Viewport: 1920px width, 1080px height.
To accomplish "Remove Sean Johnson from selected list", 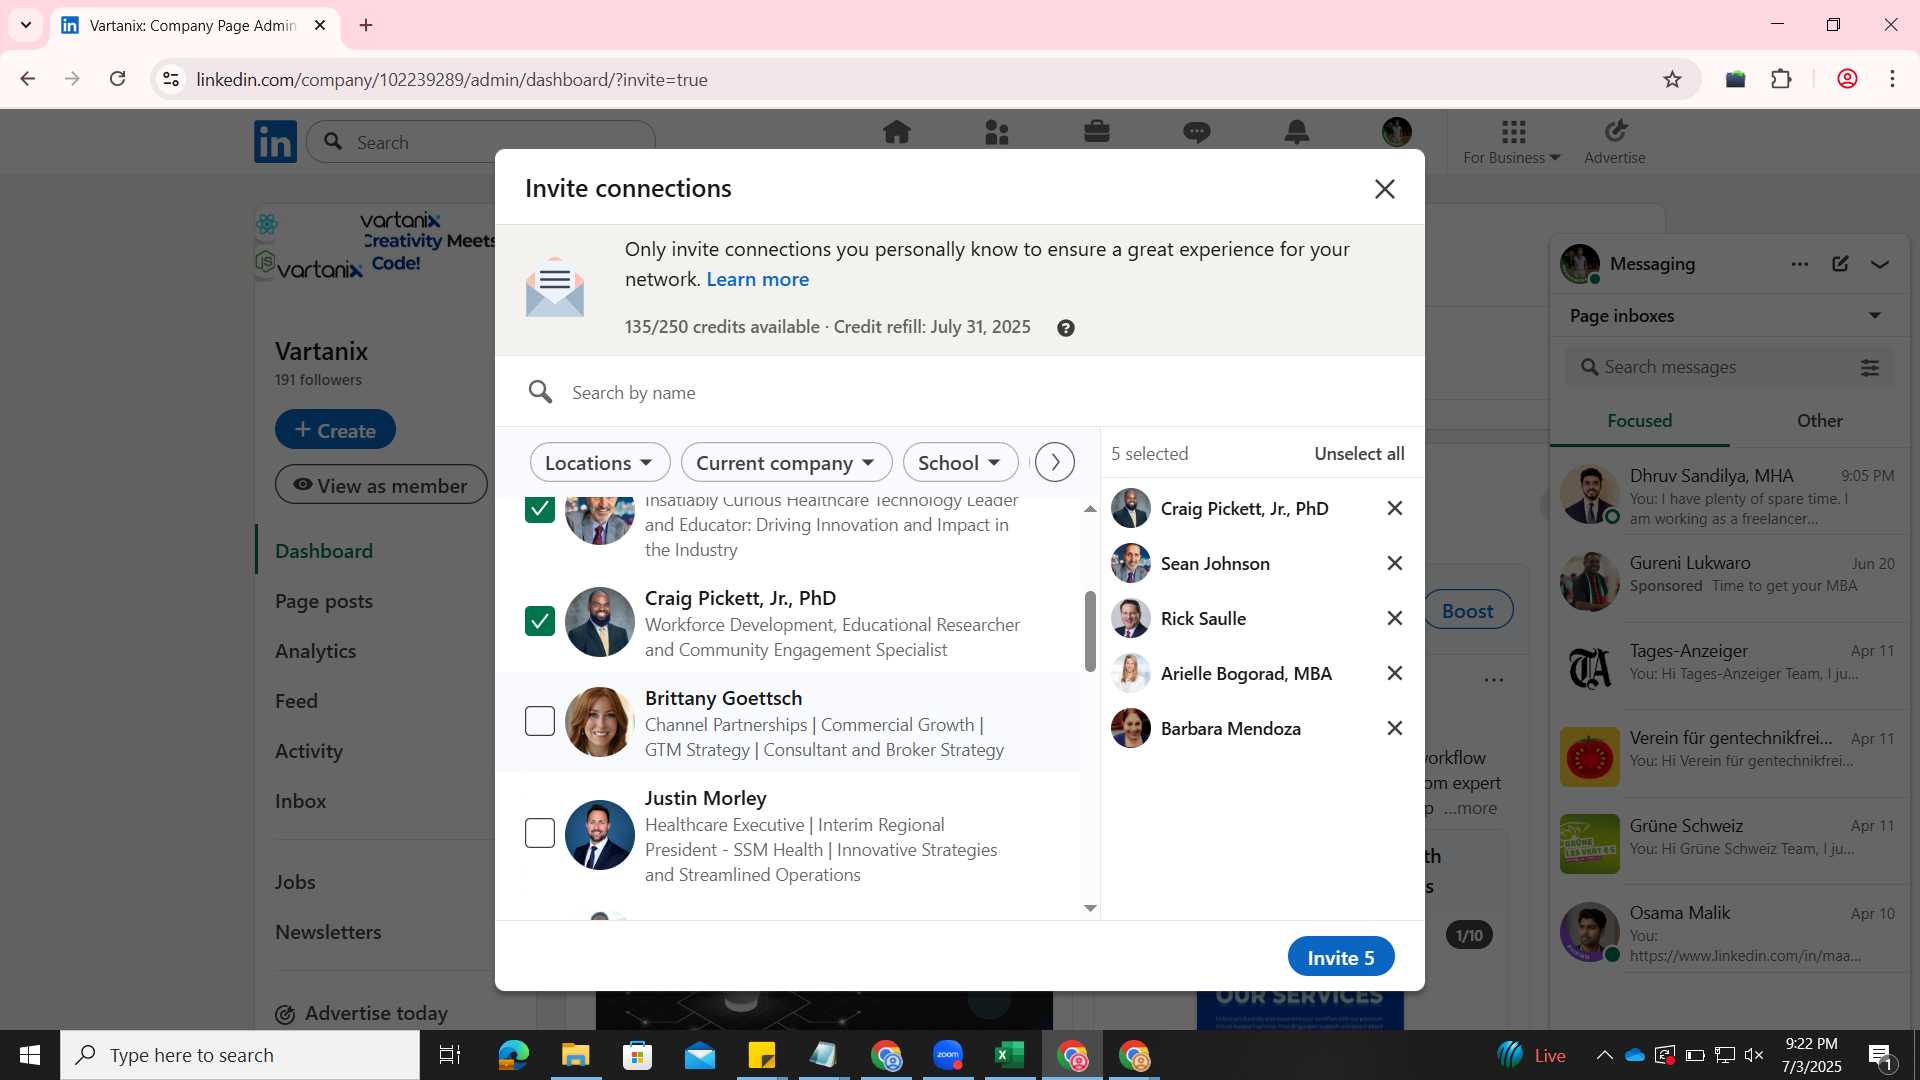I will pyautogui.click(x=1395, y=563).
